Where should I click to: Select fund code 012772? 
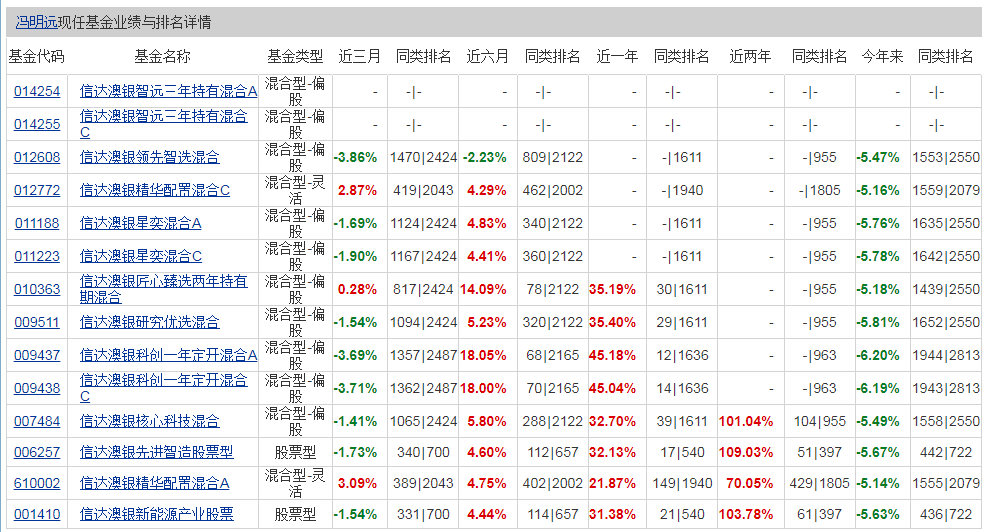point(37,191)
